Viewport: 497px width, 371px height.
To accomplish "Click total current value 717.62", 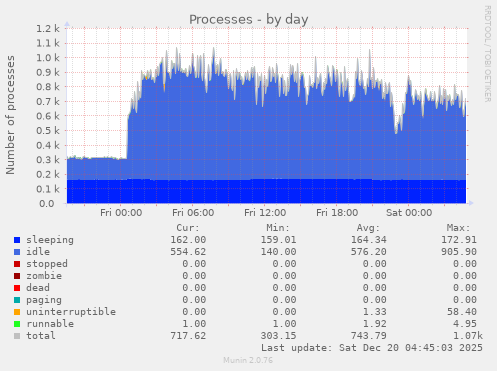I will tap(188, 336).
